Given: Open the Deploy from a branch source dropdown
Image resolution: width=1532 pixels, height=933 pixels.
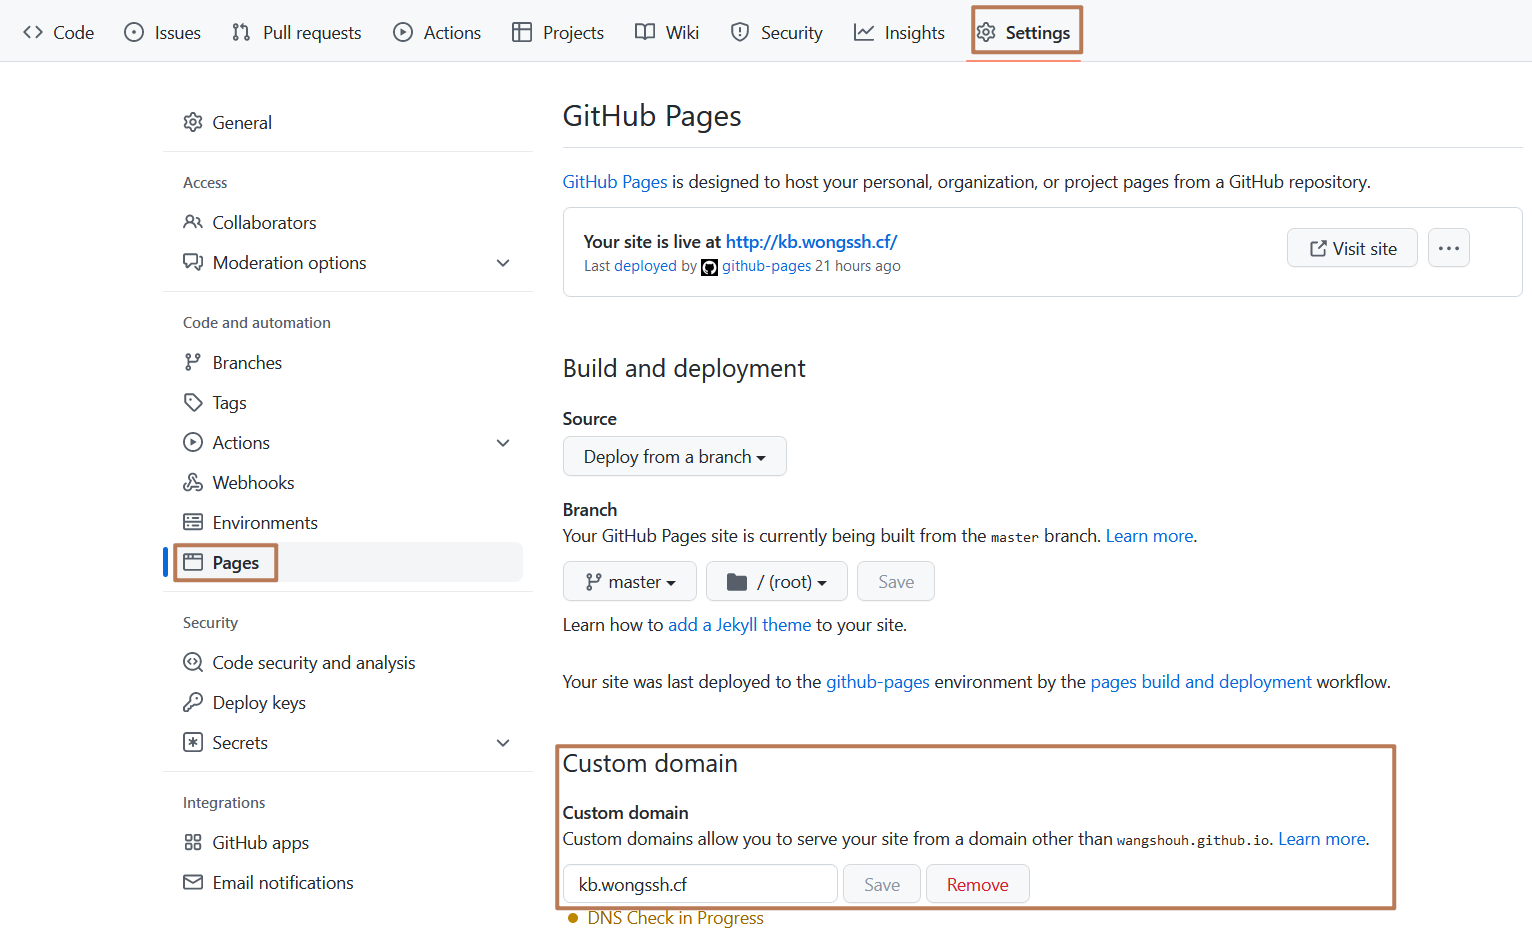Looking at the screenshot, I should [674, 456].
